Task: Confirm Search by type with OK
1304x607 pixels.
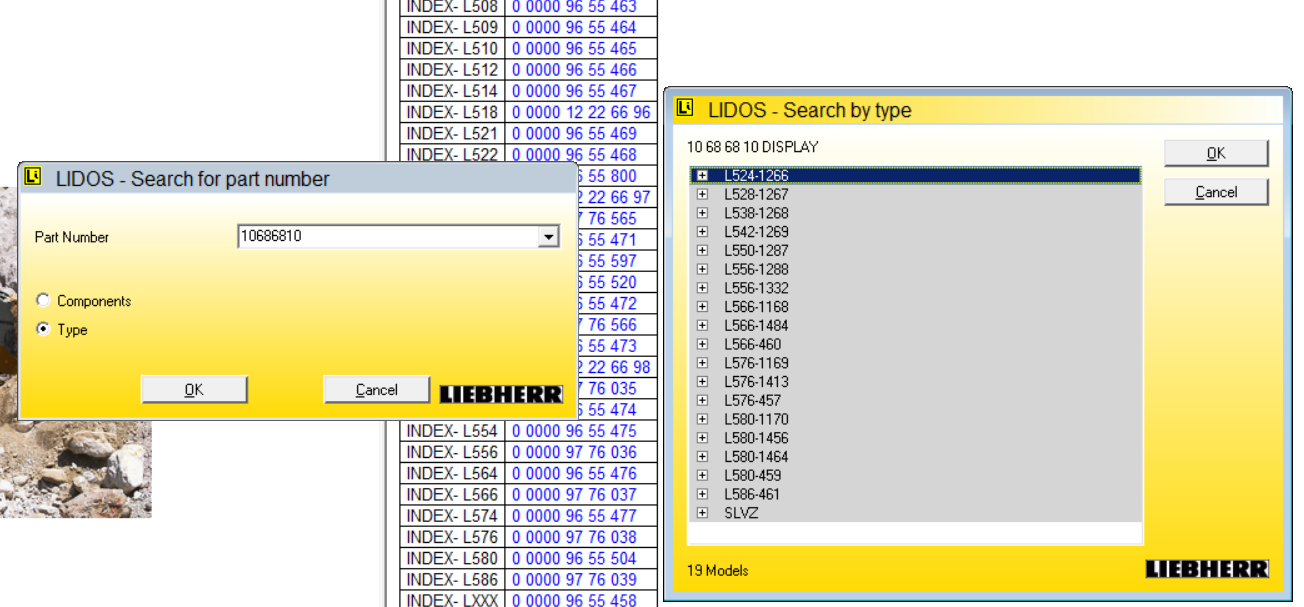Action: [x=1216, y=153]
